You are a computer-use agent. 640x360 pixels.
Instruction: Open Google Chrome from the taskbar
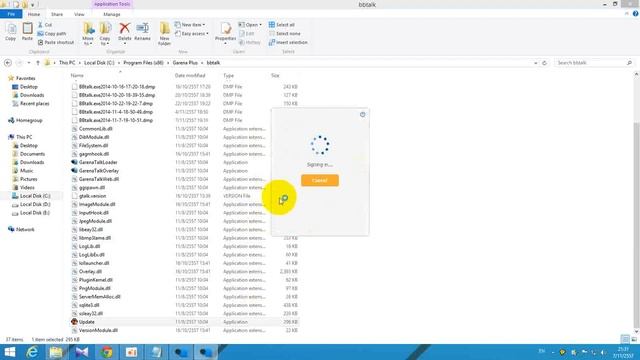(107, 352)
